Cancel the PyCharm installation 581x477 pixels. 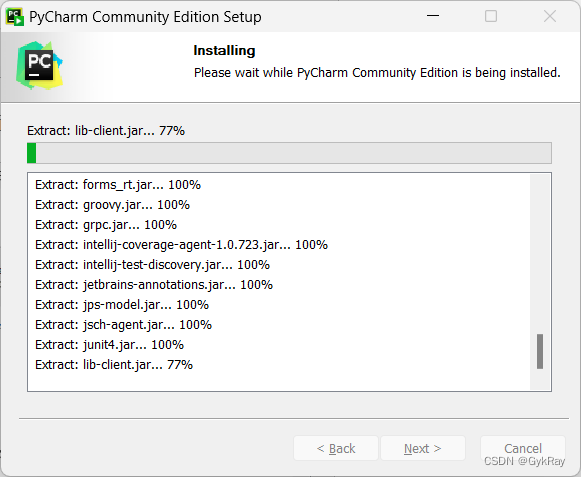[523, 448]
